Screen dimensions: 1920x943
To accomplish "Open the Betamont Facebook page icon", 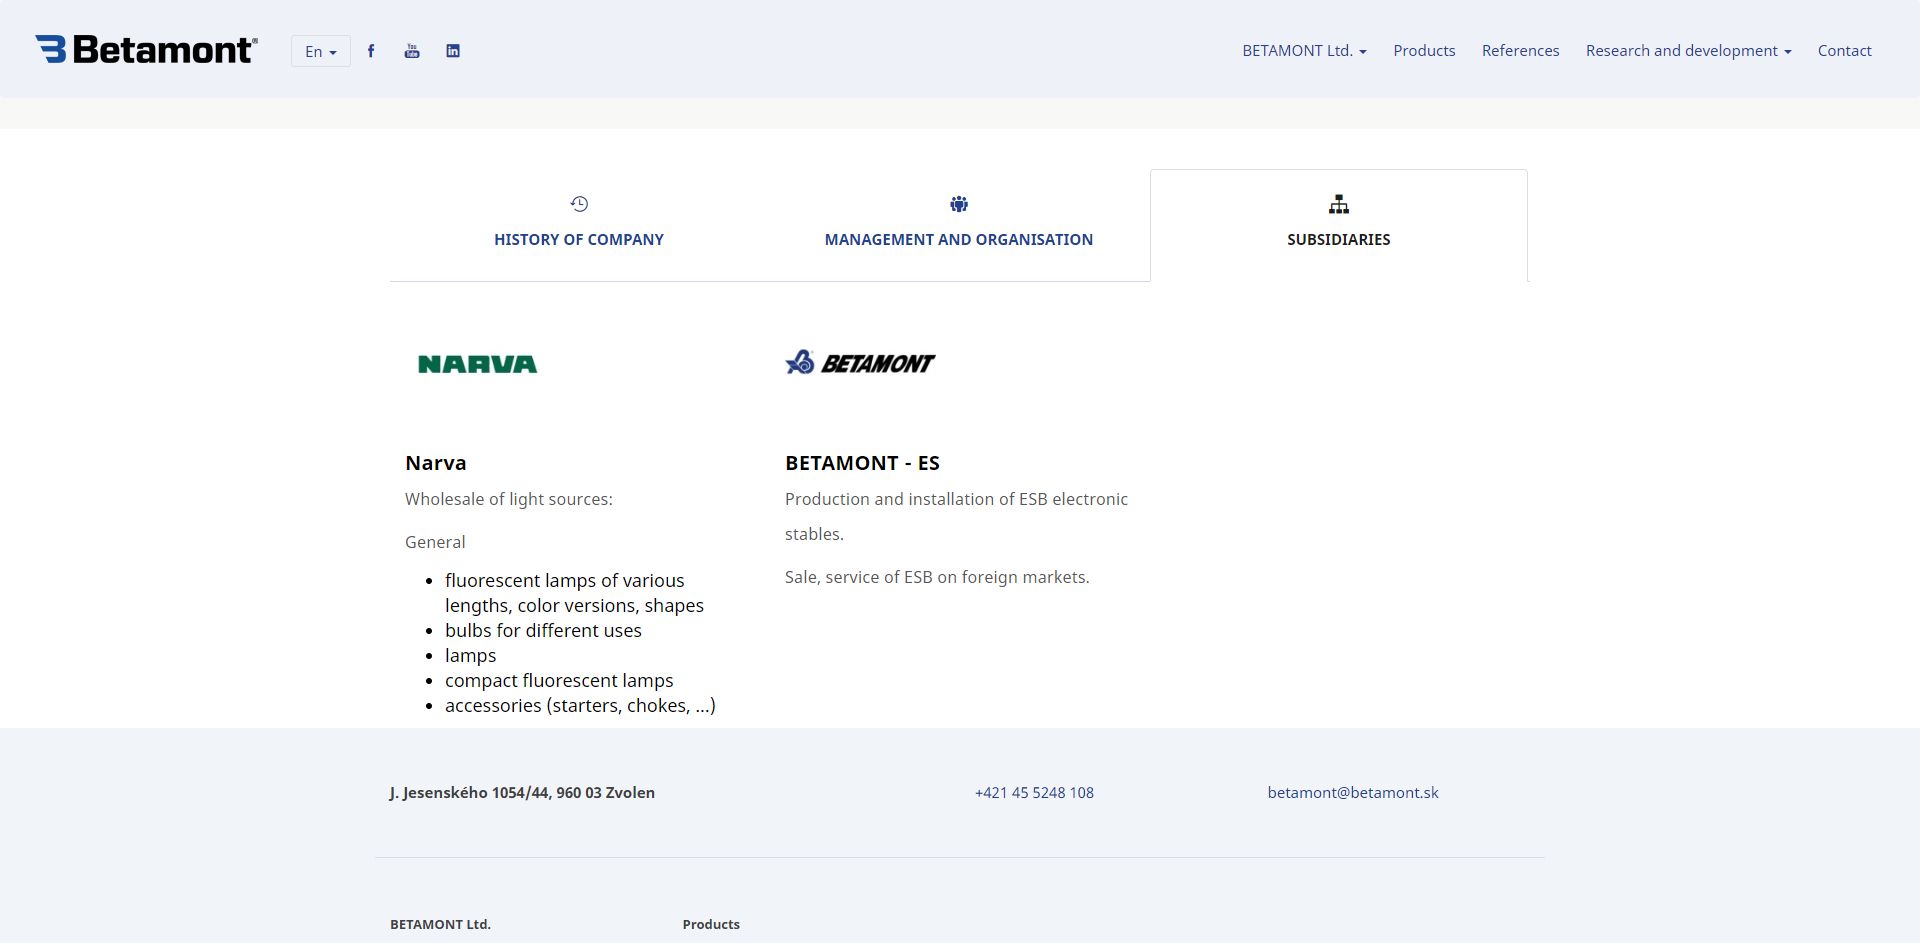I will click(371, 51).
